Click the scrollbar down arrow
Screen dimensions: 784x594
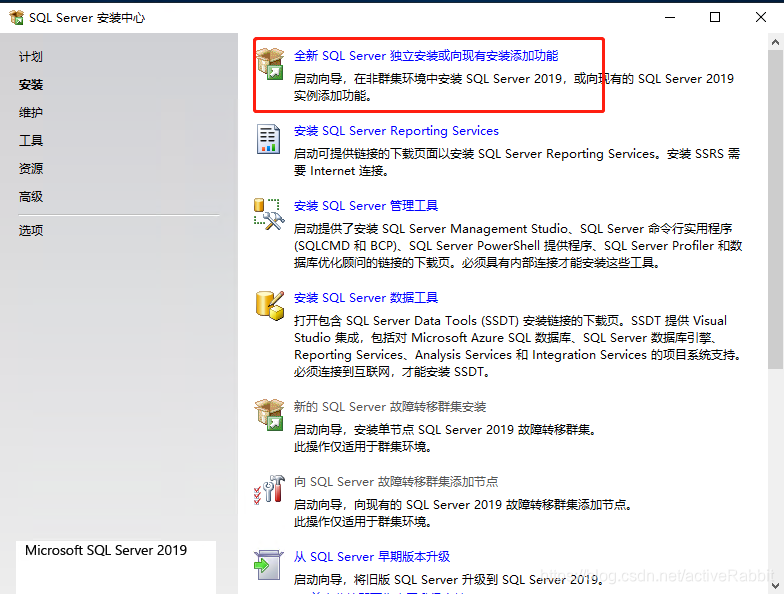pos(776,586)
